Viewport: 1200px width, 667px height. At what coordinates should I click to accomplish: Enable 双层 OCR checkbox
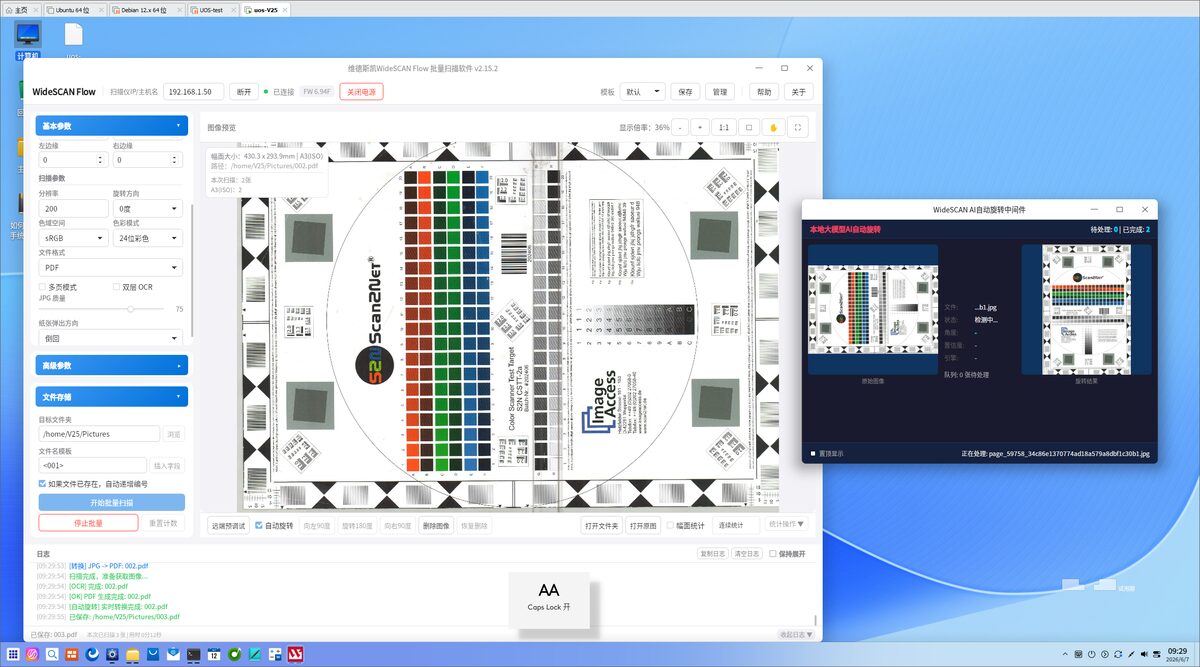116,287
